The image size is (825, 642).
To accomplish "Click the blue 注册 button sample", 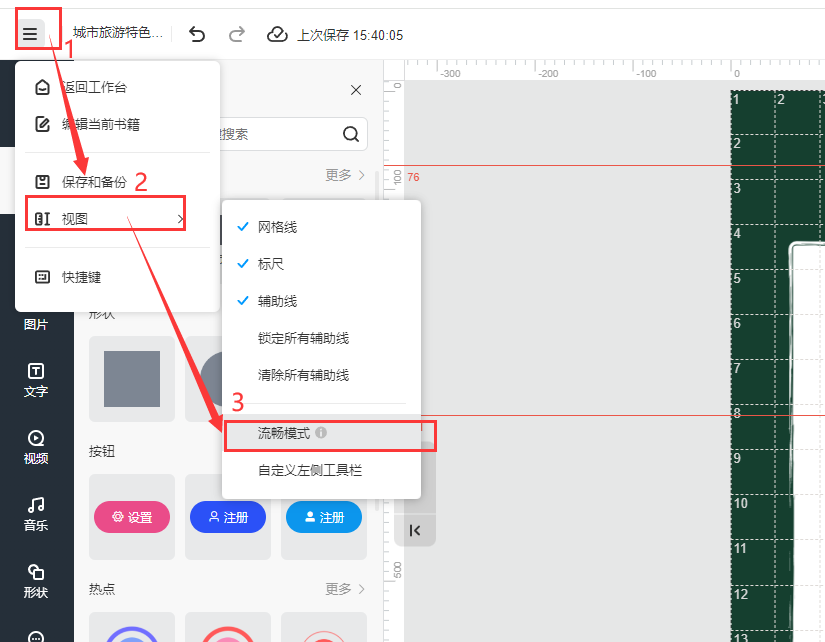I will pos(228,517).
